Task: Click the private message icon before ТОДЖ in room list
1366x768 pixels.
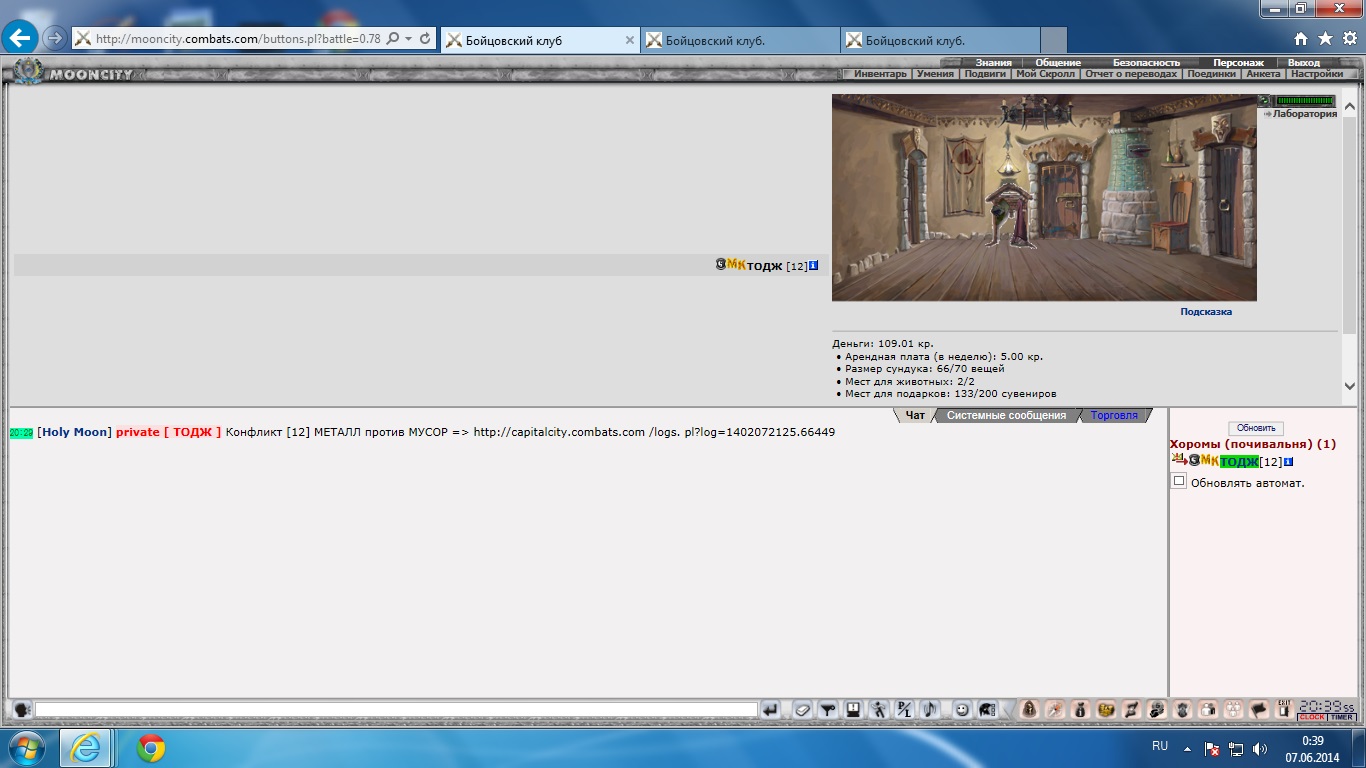Action: click(x=1178, y=460)
